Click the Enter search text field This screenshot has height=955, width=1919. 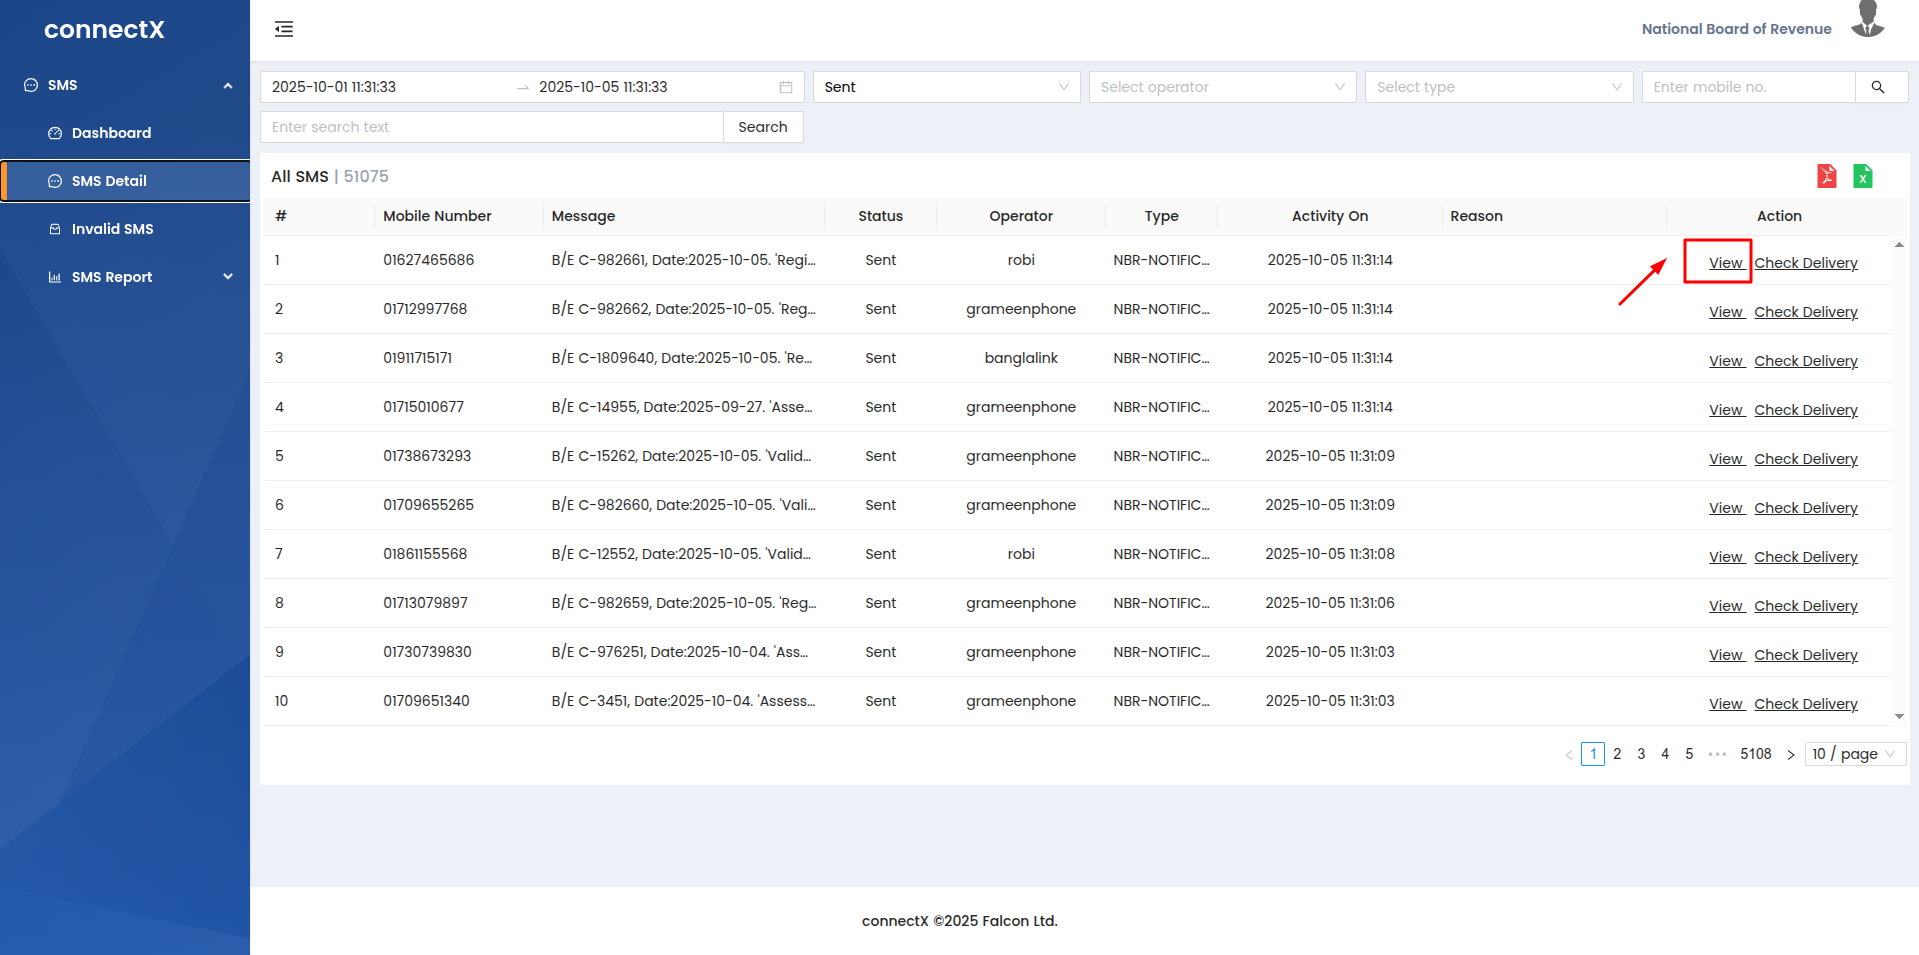pyautogui.click(x=491, y=127)
